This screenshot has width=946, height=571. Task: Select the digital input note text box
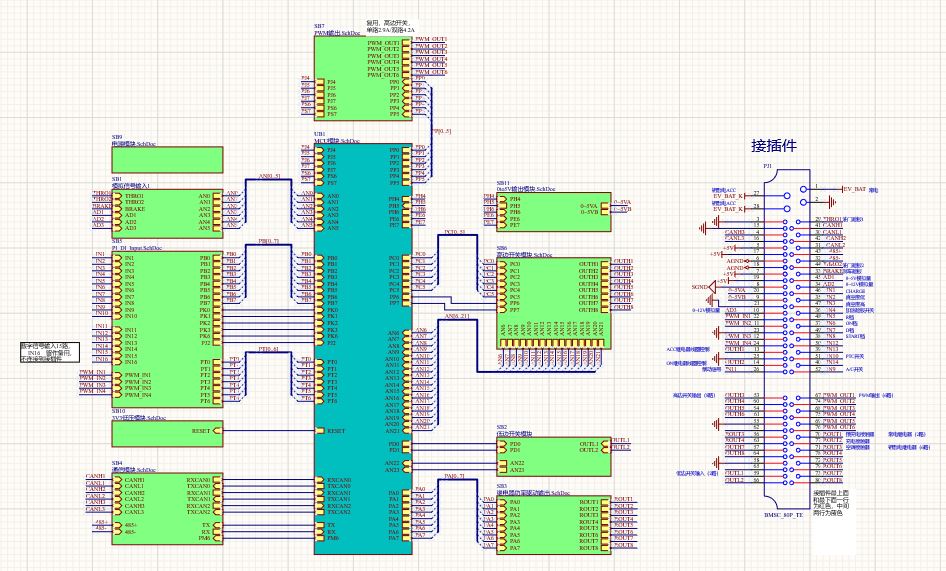click(49, 352)
